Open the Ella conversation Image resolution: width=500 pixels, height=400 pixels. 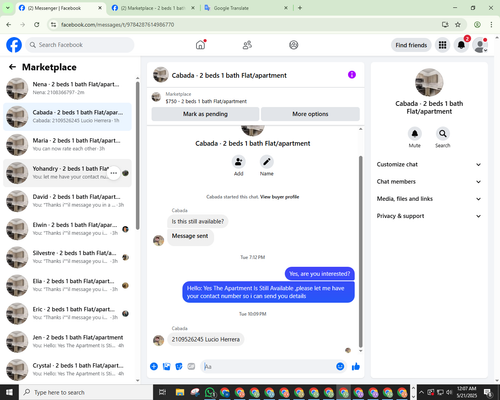click(x=67, y=285)
